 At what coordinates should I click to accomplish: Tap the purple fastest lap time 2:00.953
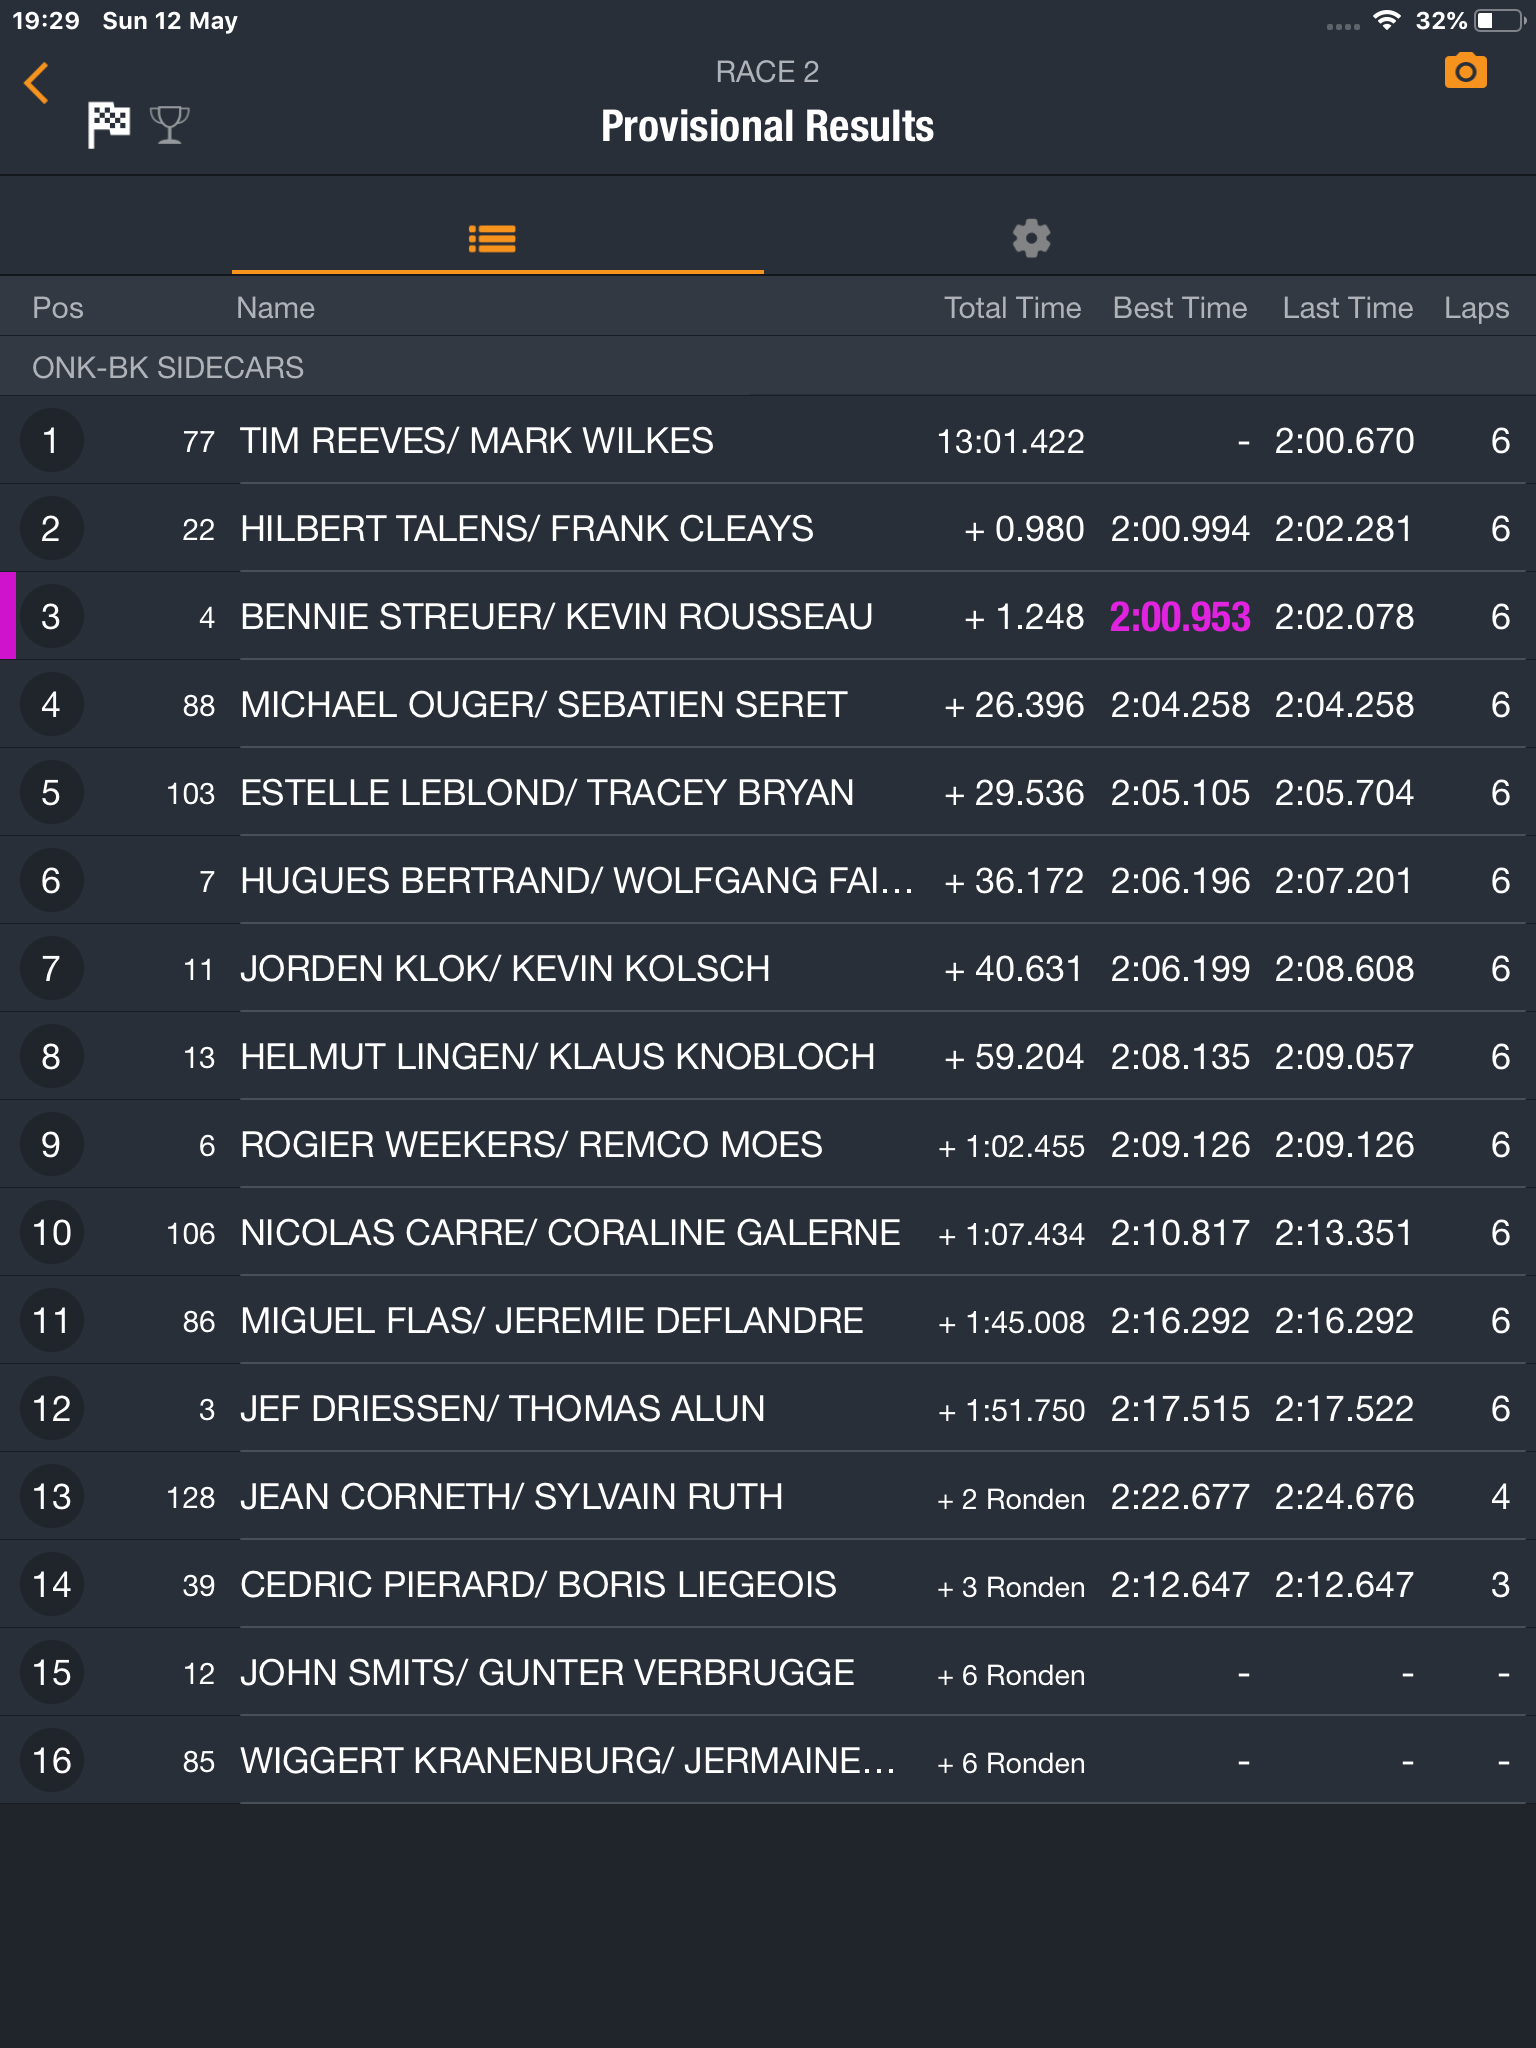1180,617
